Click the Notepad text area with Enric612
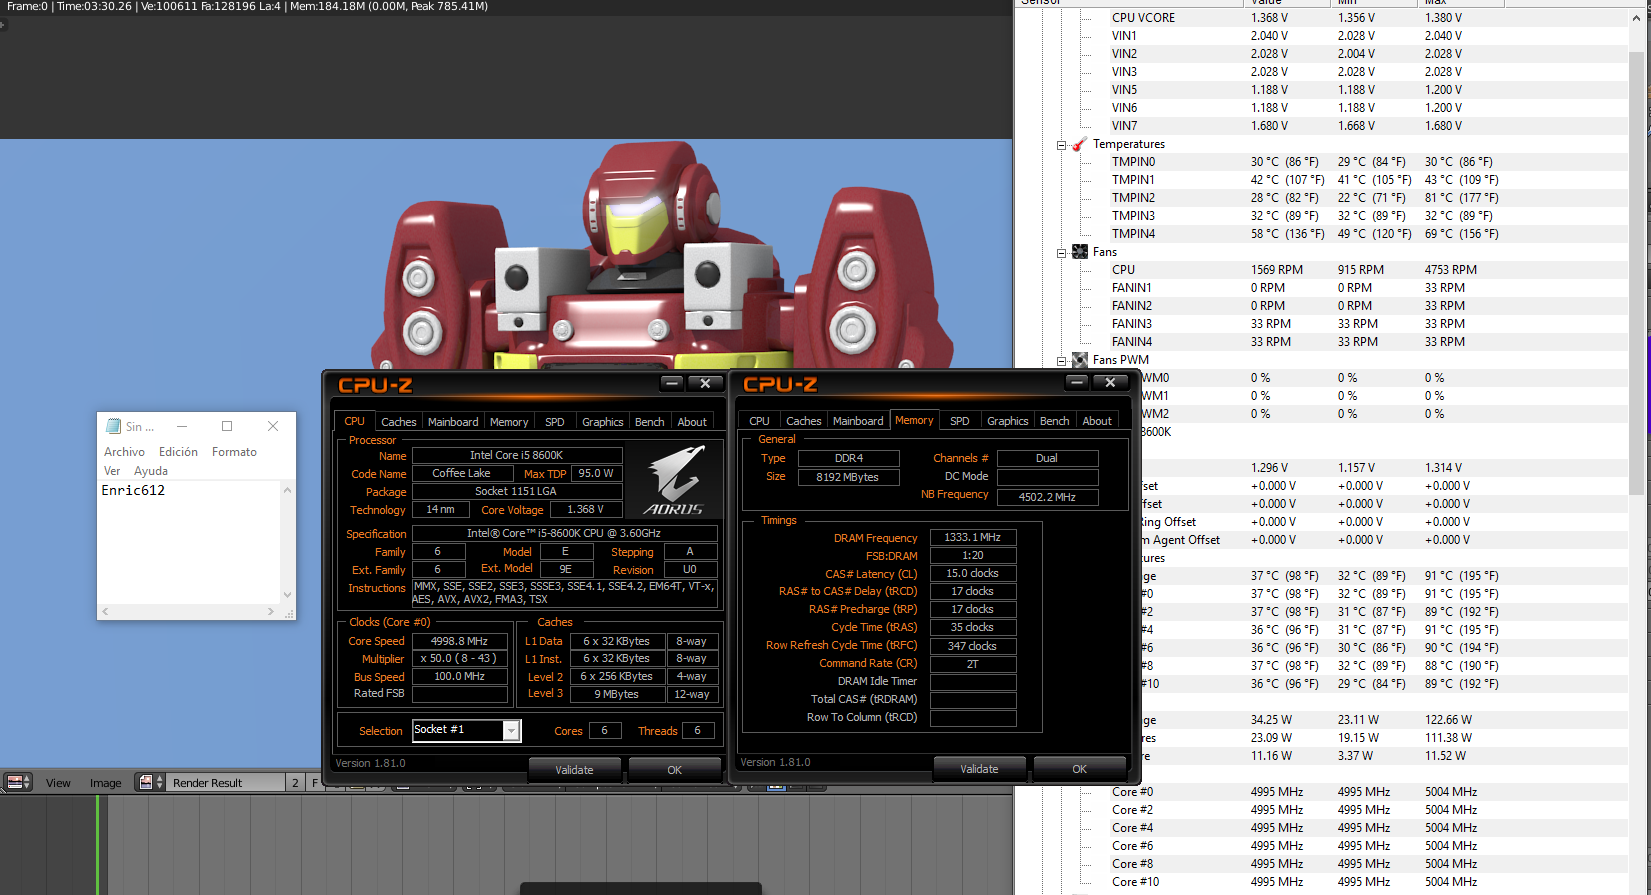The width and height of the screenshot is (1651, 895). pyautogui.click(x=189, y=541)
